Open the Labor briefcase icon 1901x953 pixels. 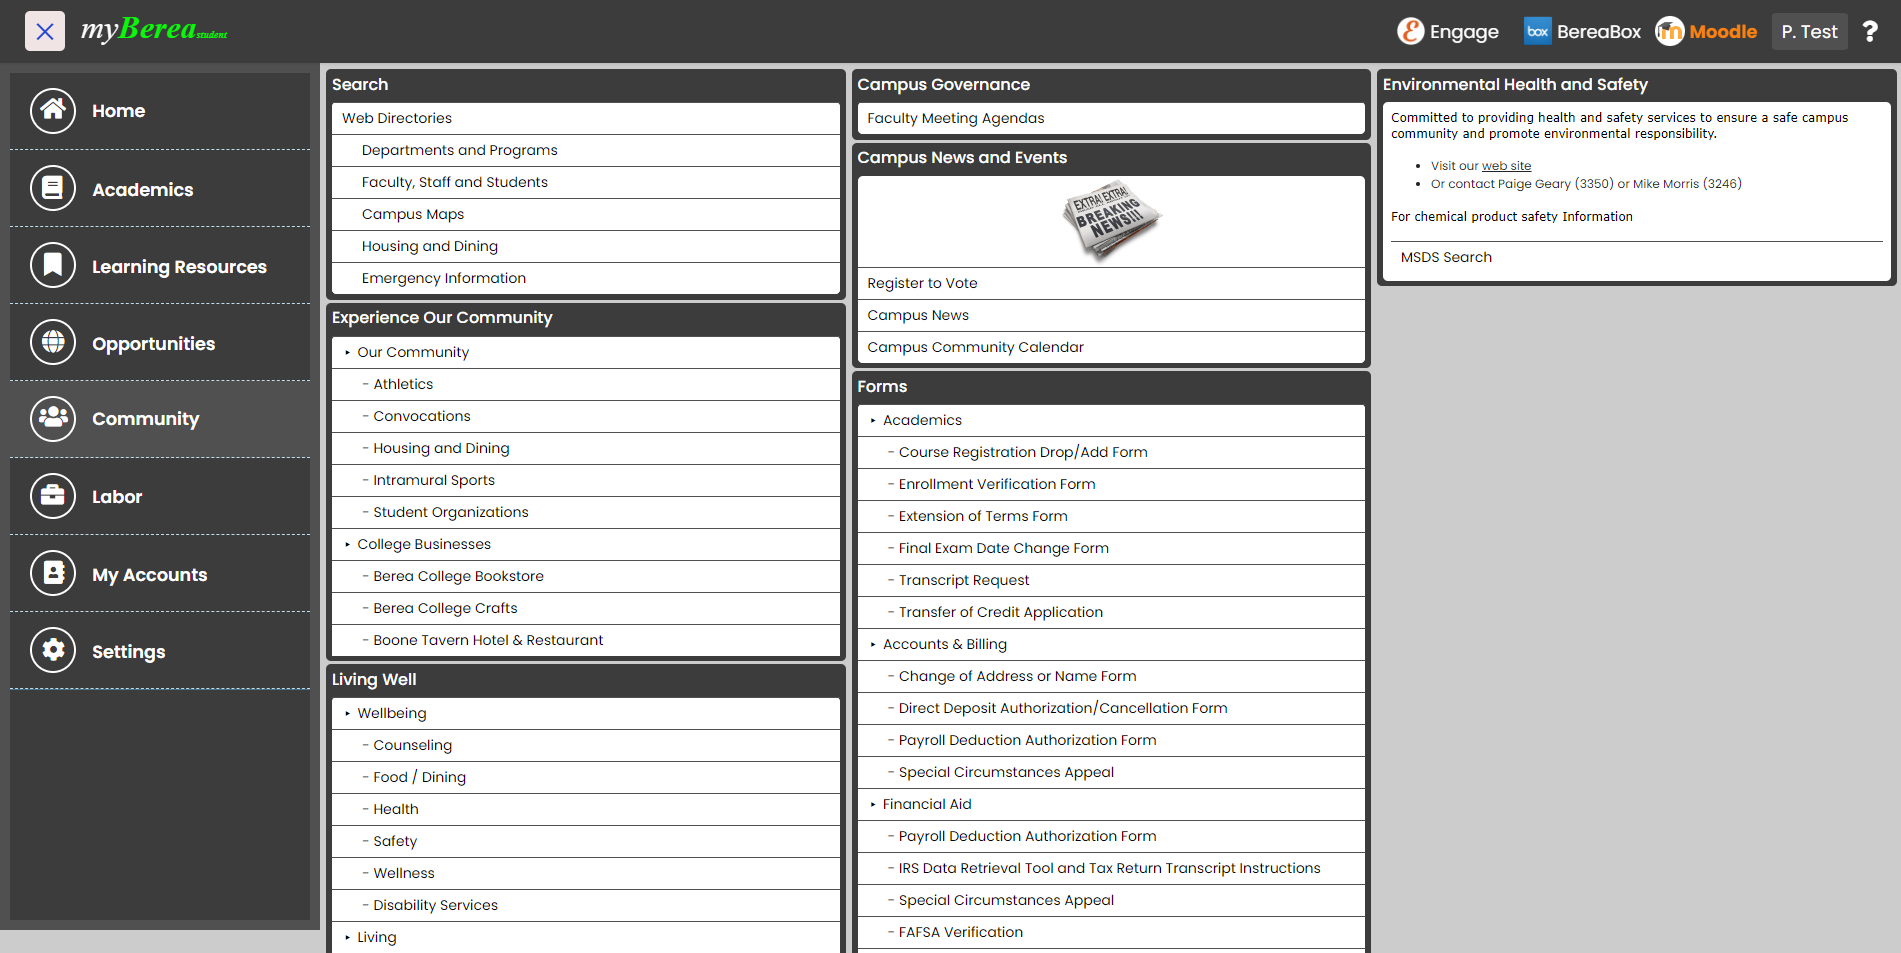pyautogui.click(x=53, y=496)
